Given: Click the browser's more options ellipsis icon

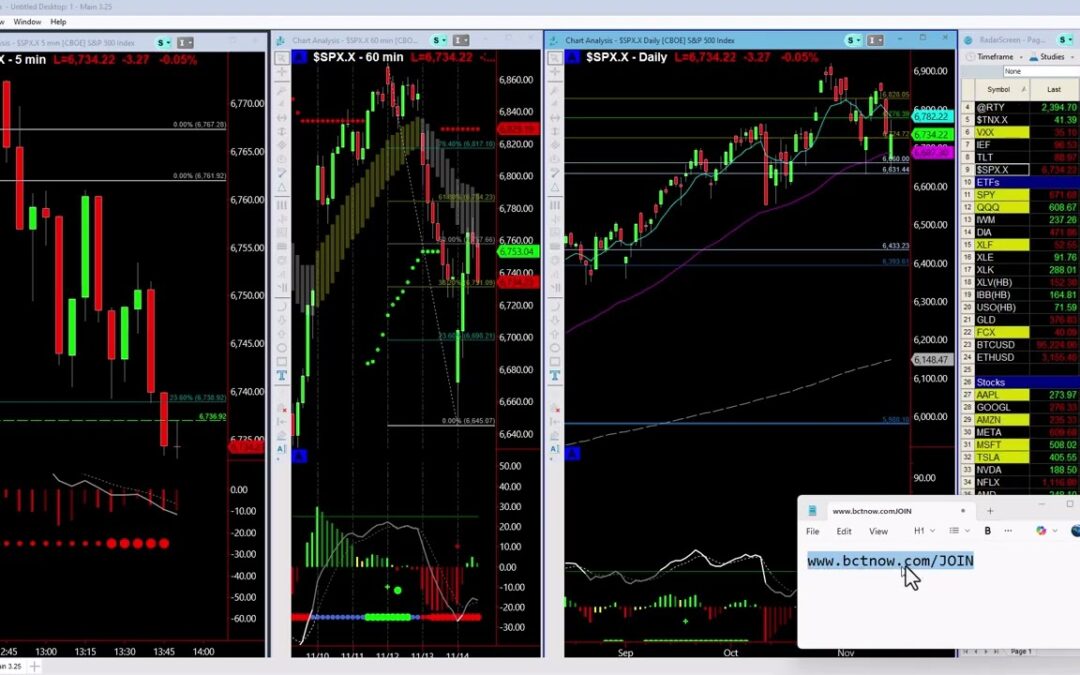Looking at the screenshot, I should (x=1008, y=531).
